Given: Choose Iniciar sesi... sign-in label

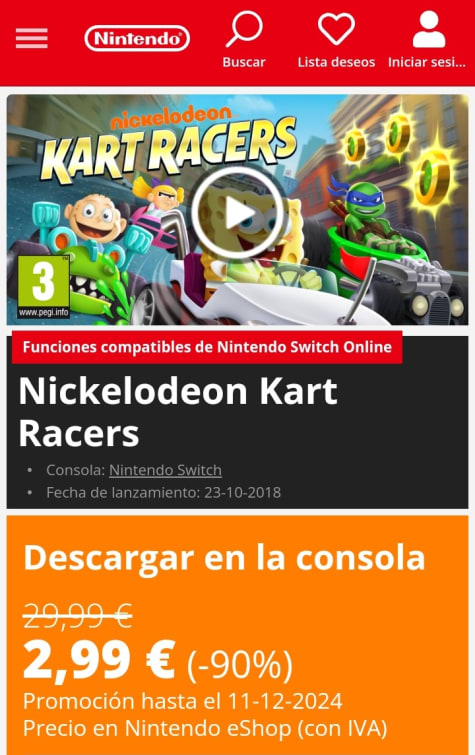Looking at the screenshot, I should (427, 62).
